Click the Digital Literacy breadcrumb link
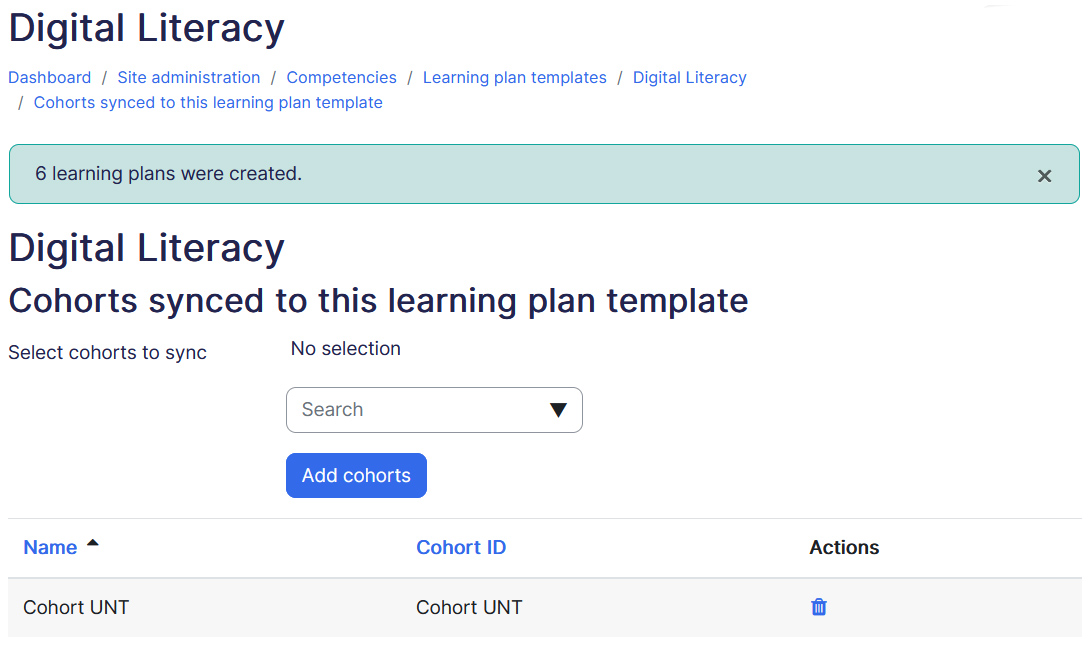Viewport: 1092px width, 650px height. coord(689,78)
